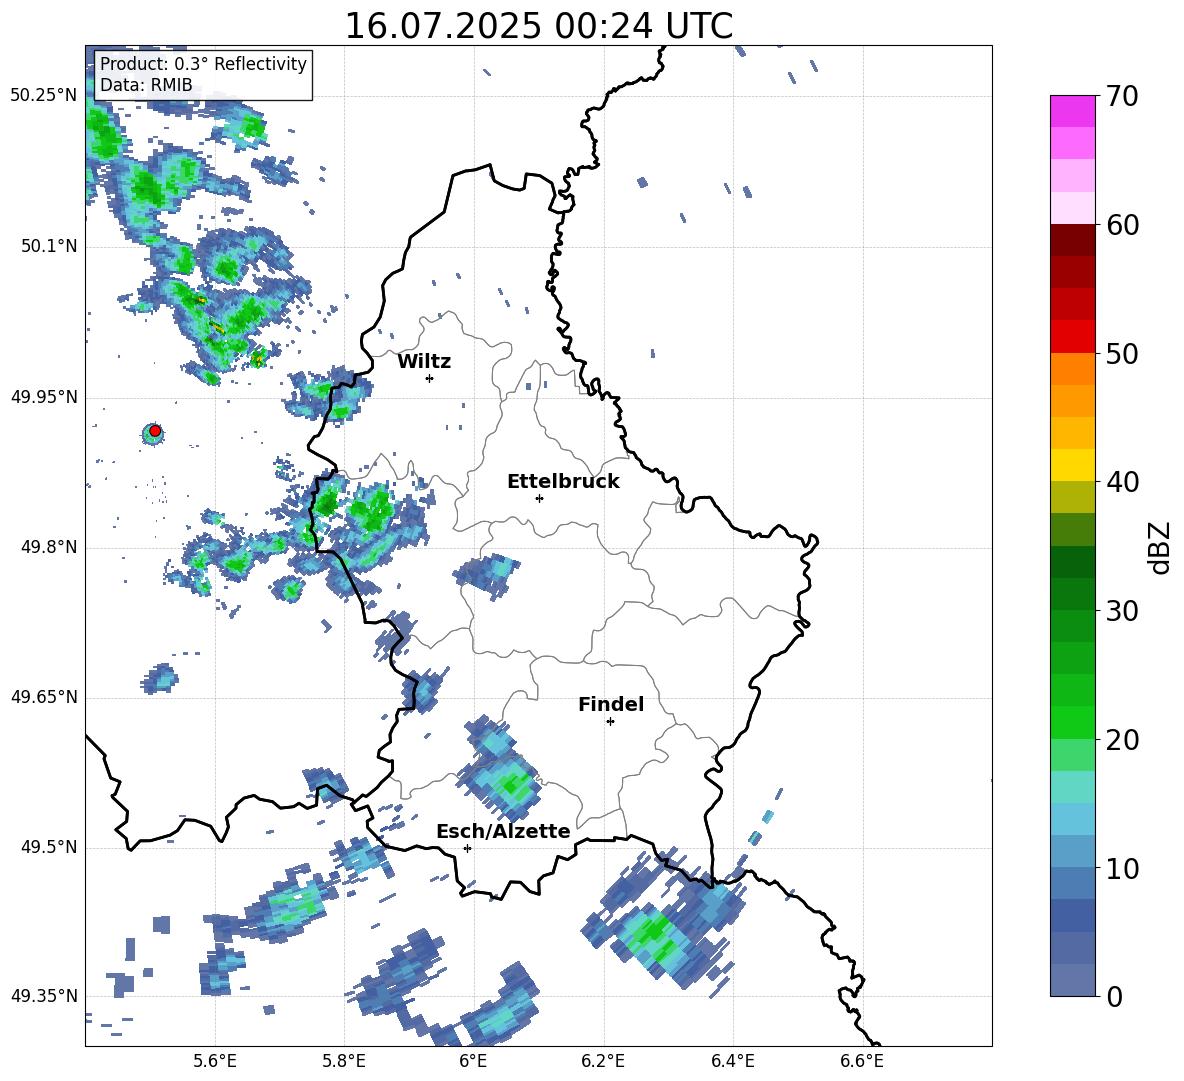Screen dimensions: 1184x1081
Task: Click the 6.6°E longitude label
Action: [862, 1061]
